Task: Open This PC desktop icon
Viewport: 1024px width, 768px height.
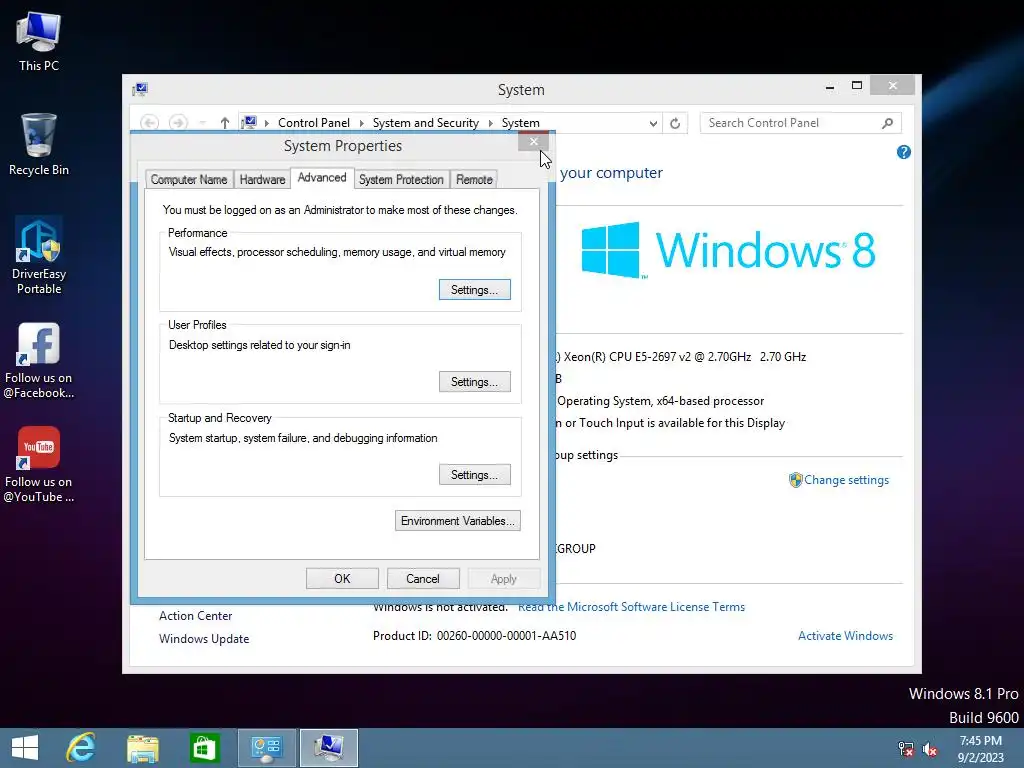Action: pos(39,41)
